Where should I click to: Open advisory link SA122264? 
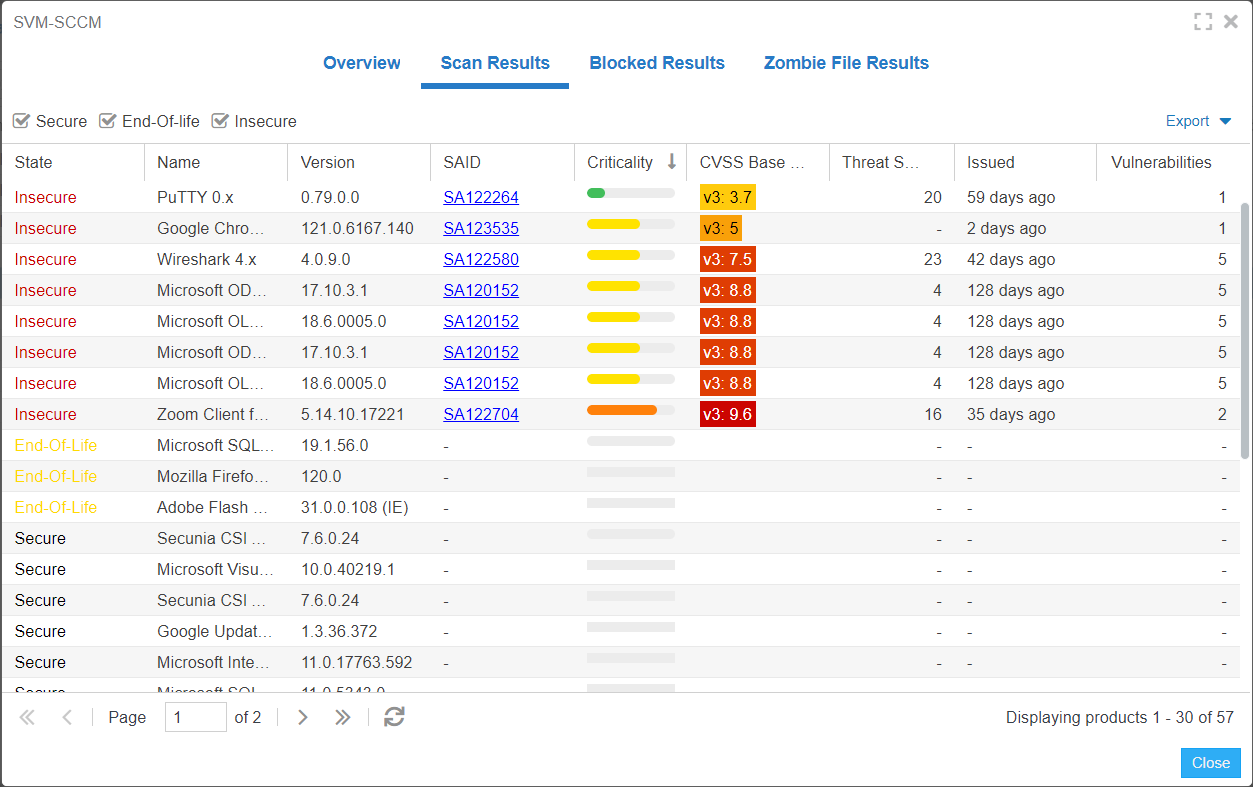481,198
